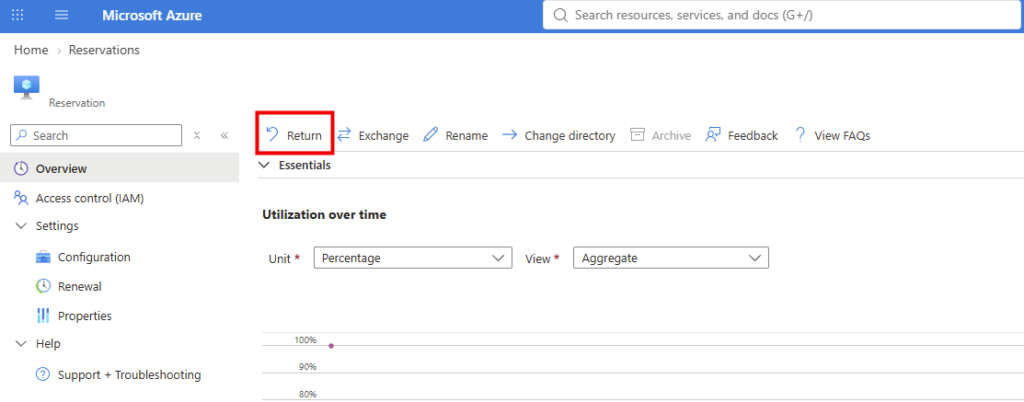Go to Home breadcrumb
The image size is (1024, 402).
31,50
